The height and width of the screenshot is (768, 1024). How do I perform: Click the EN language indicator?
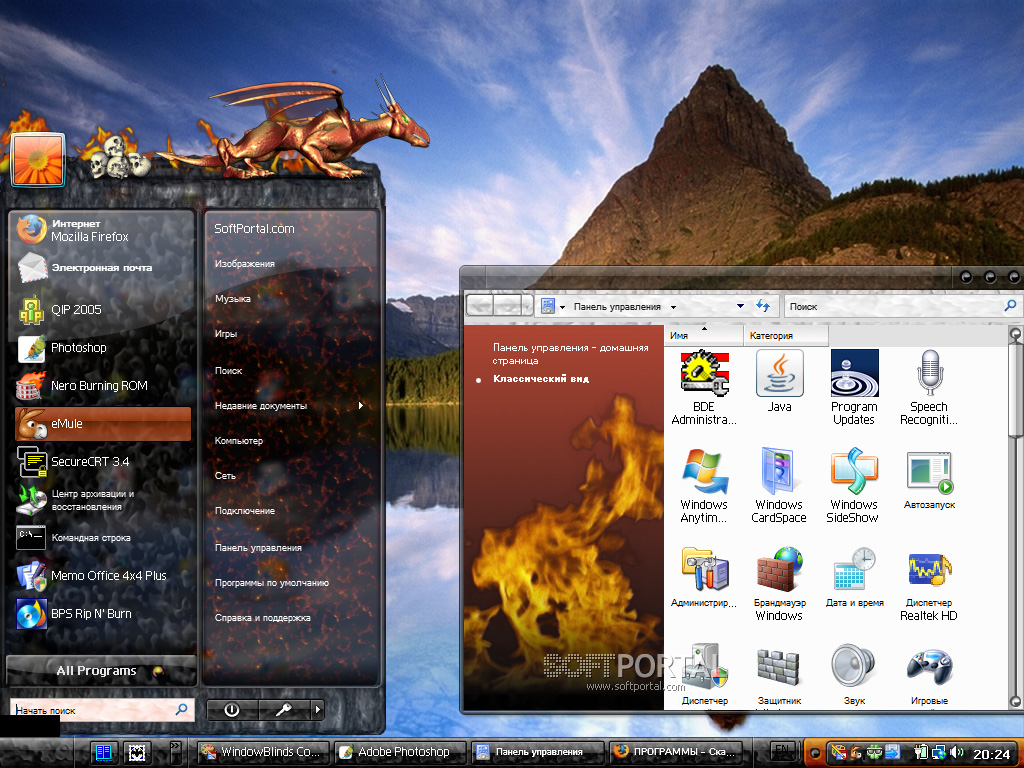tap(781, 750)
